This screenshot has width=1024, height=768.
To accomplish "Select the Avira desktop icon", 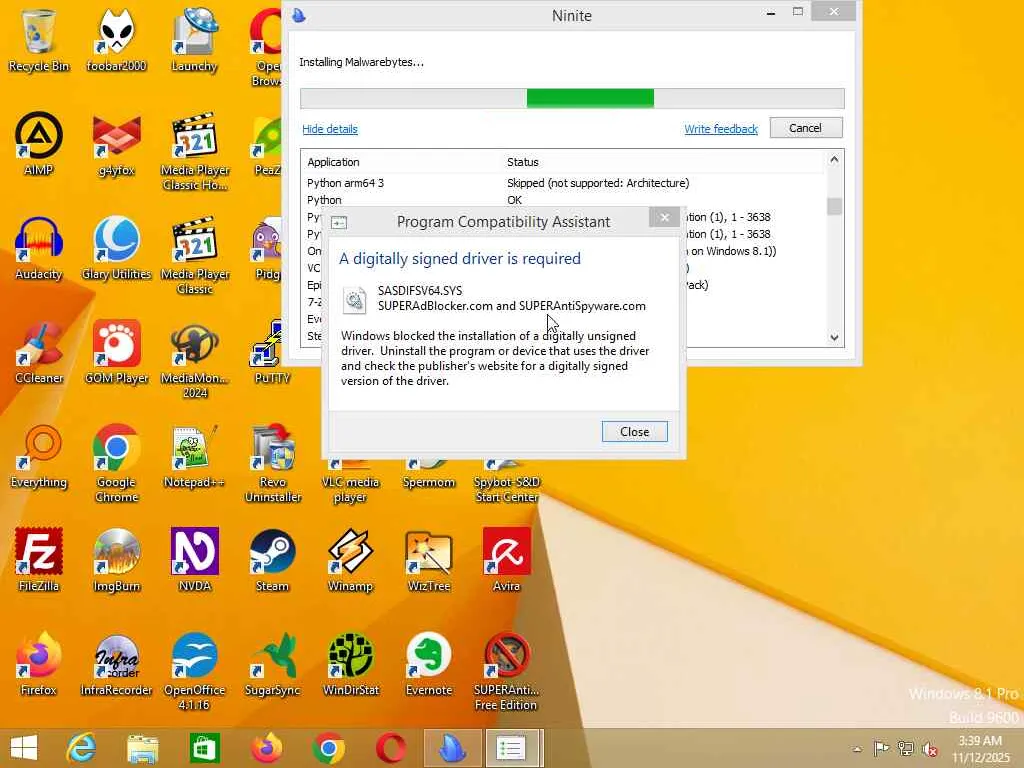I will pyautogui.click(x=506, y=559).
